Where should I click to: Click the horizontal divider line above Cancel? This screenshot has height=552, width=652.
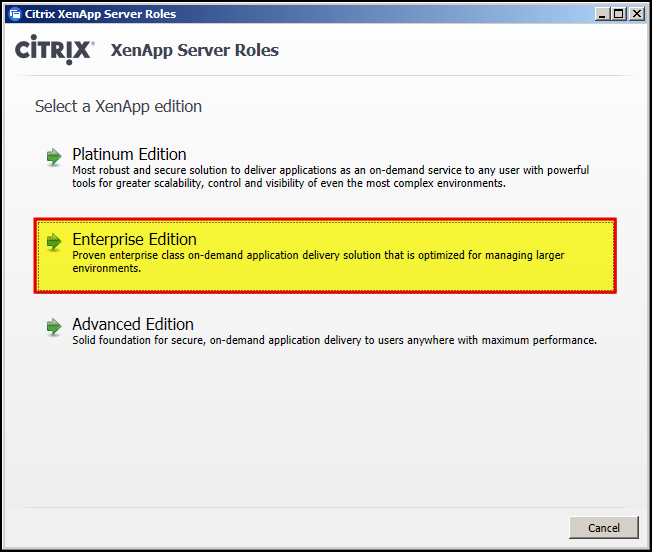click(326, 507)
